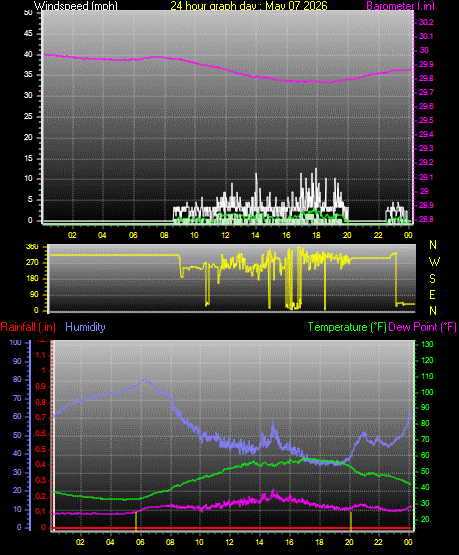Click the 100 value on humidity axis
This screenshot has height=555, width=459.
click(15, 342)
